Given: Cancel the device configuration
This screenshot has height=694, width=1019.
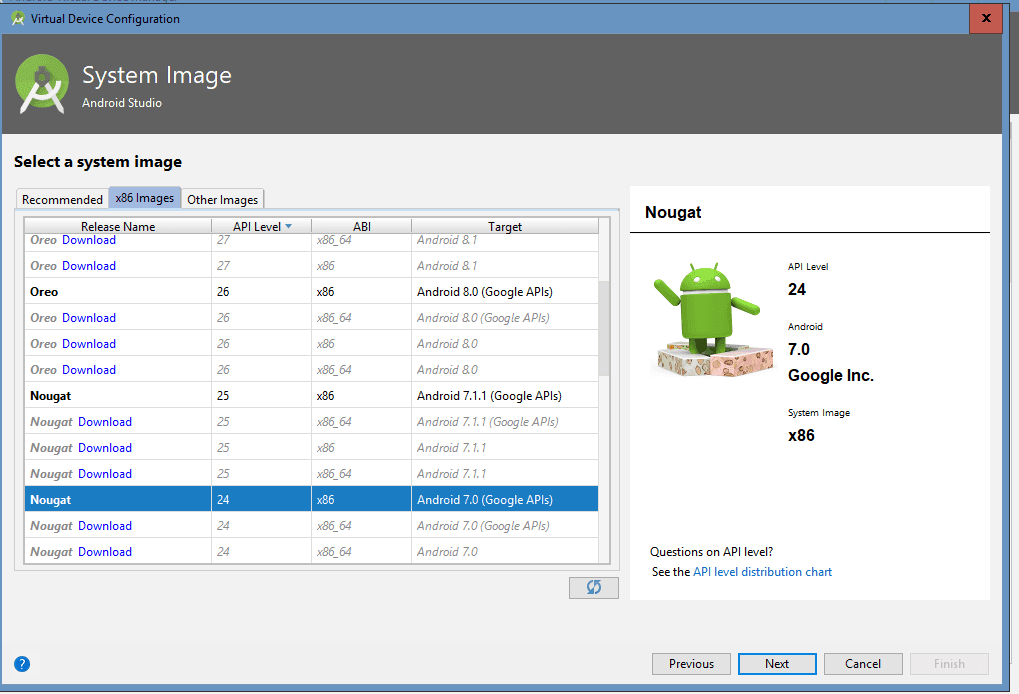Looking at the screenshot, I should coord(862,663).
